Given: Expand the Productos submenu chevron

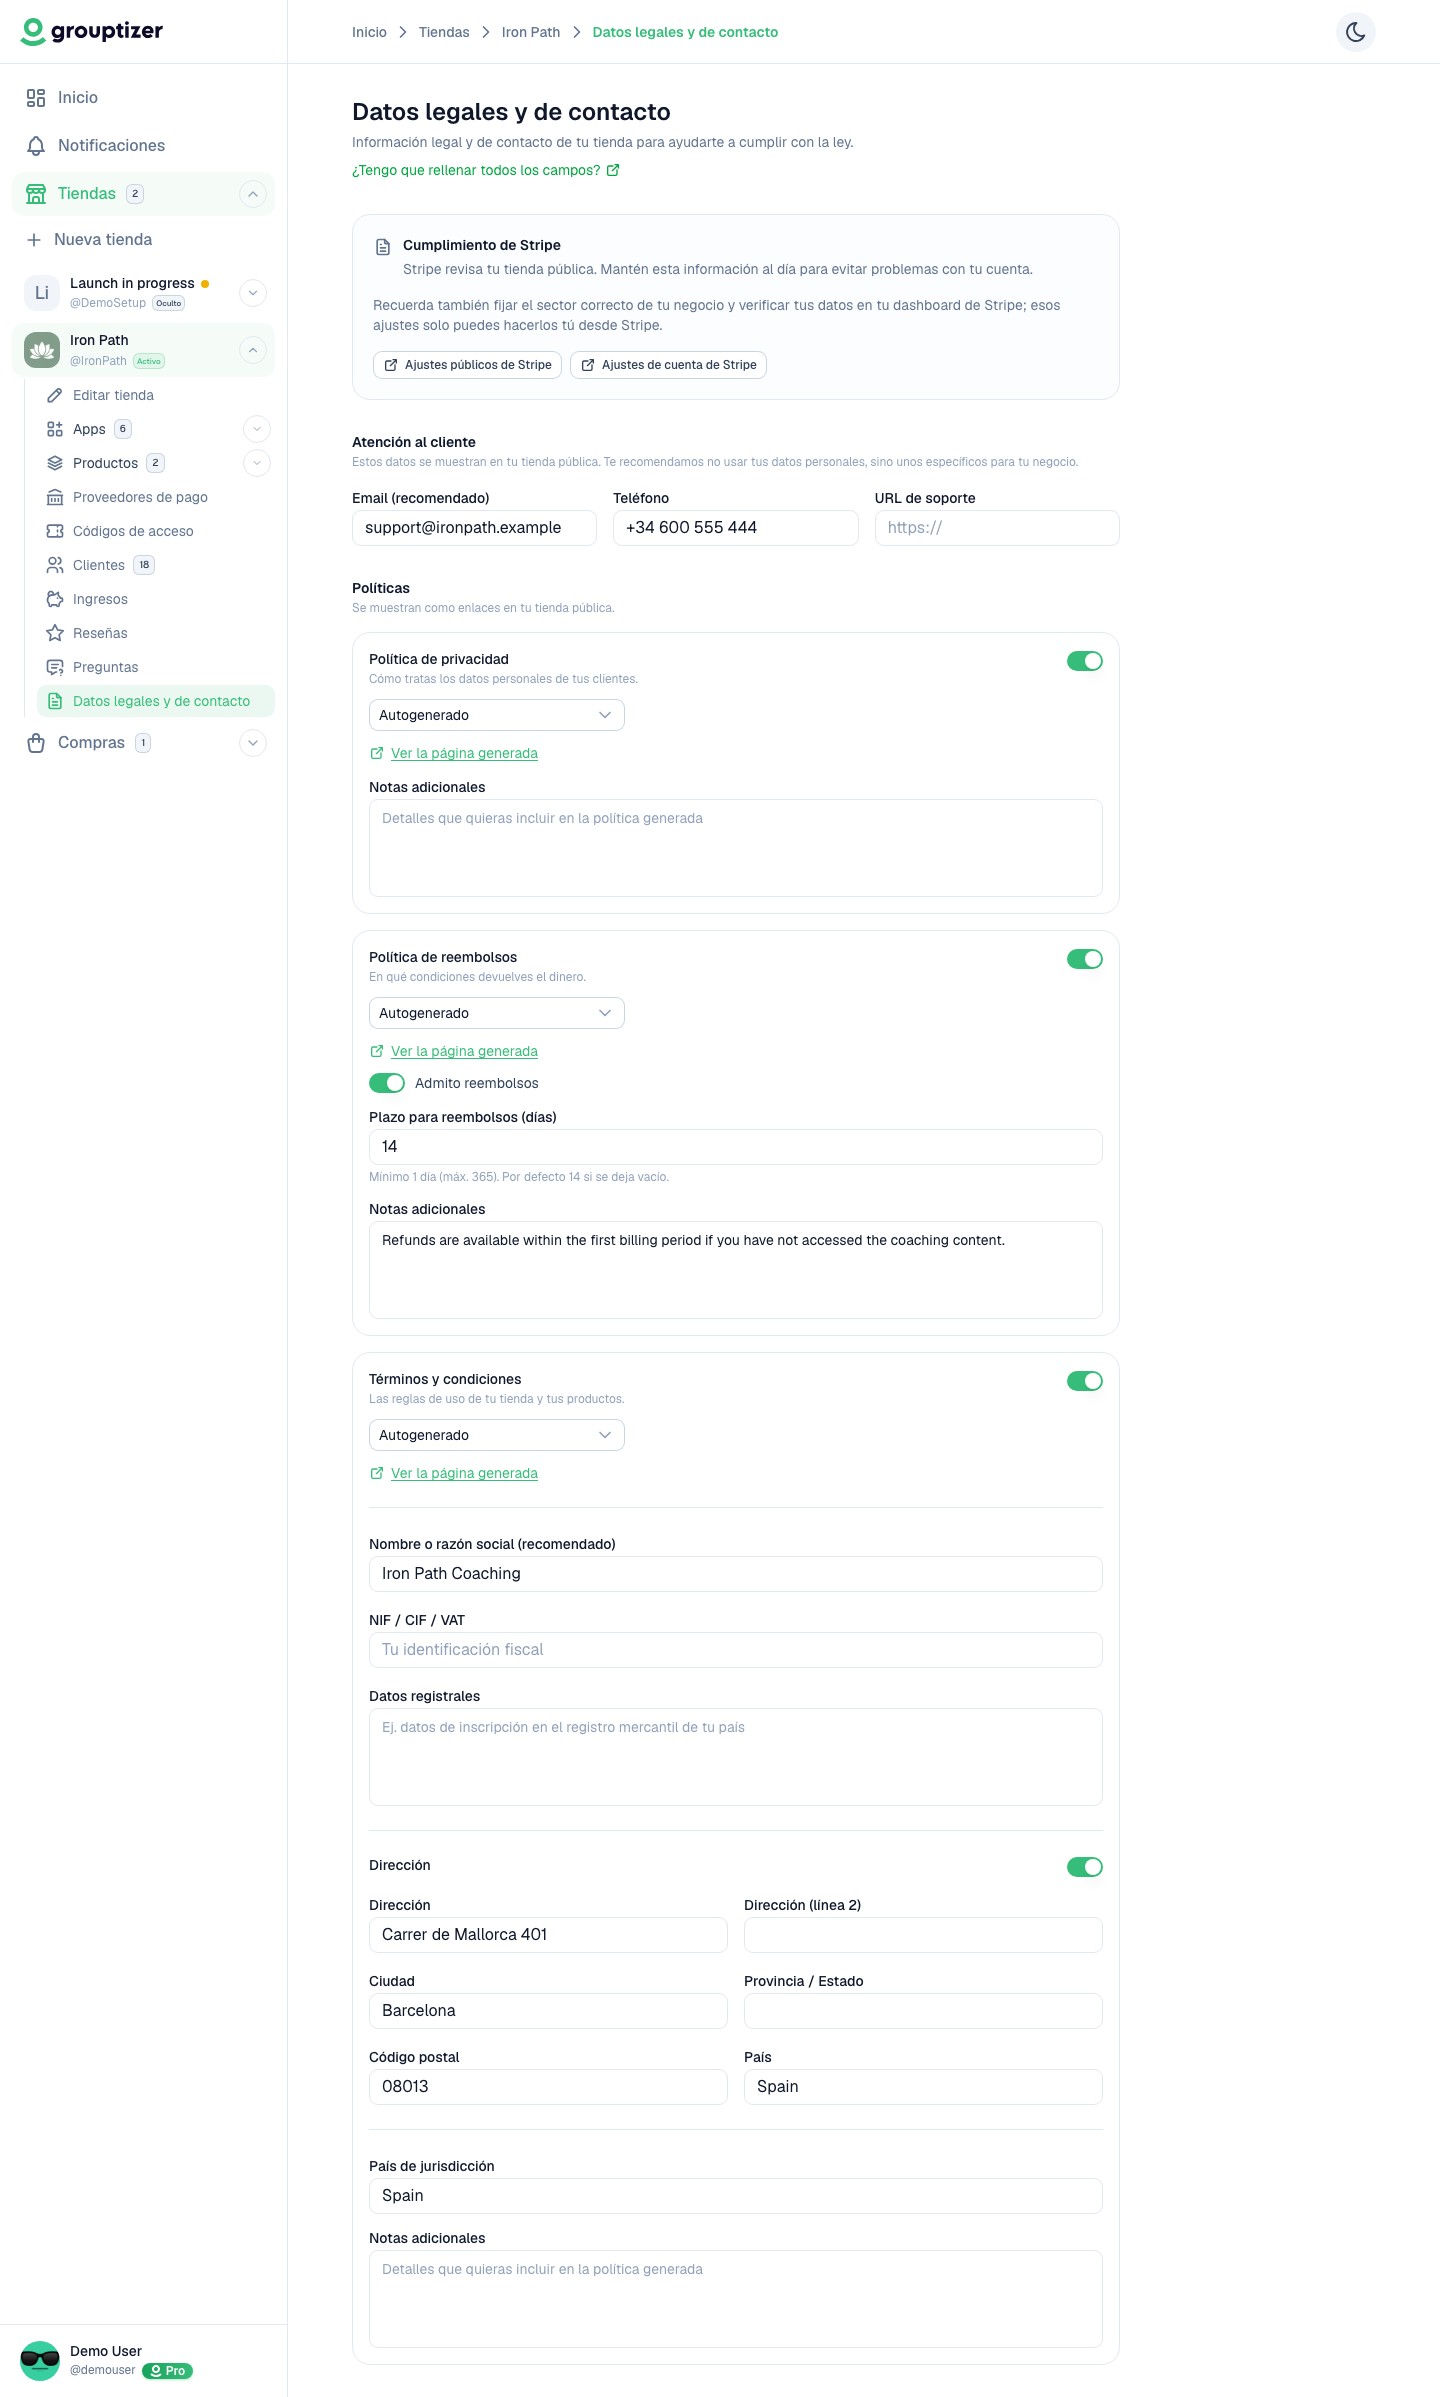Looking at the screenshot, I should (257, 464).
